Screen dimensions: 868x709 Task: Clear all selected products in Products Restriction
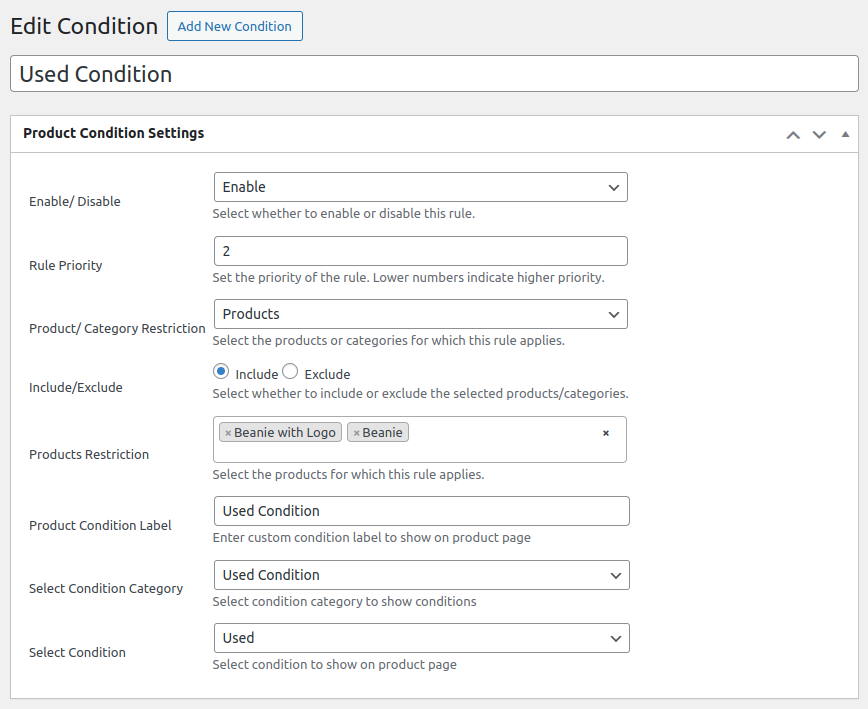[605, 433]
